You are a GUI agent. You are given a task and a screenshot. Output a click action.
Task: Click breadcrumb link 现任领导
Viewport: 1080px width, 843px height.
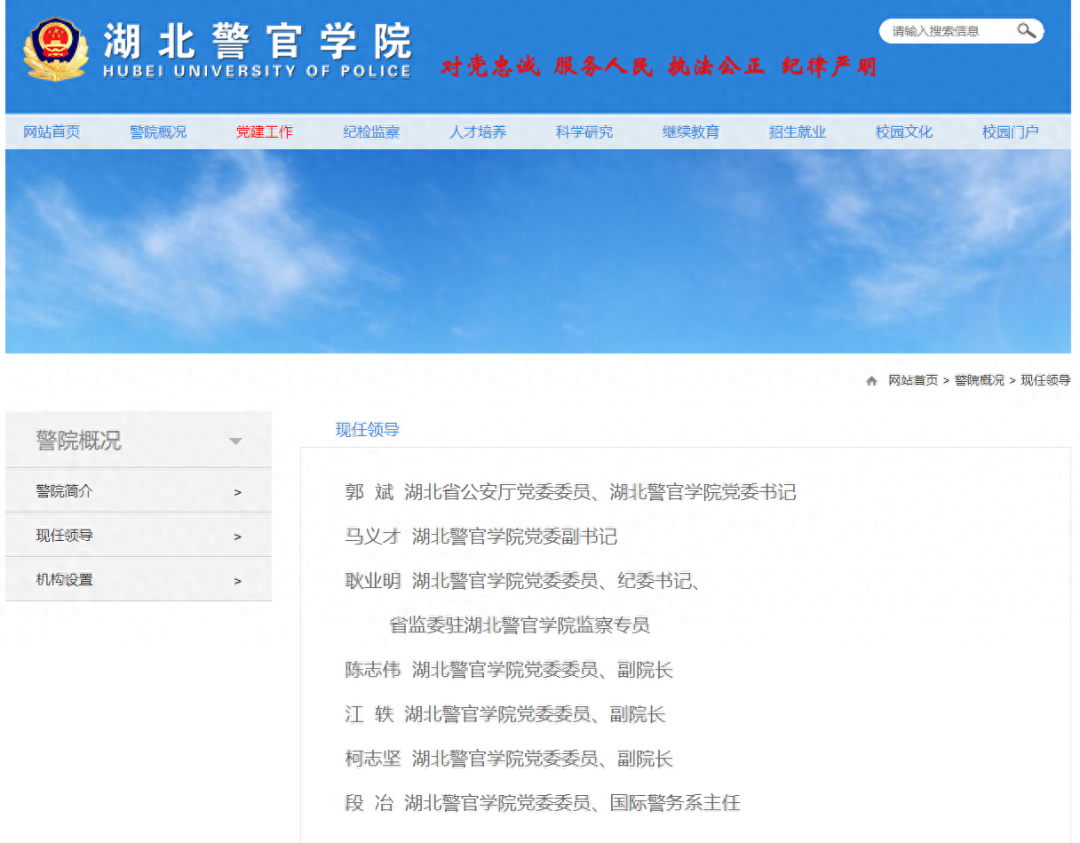tap(1045, 380)
